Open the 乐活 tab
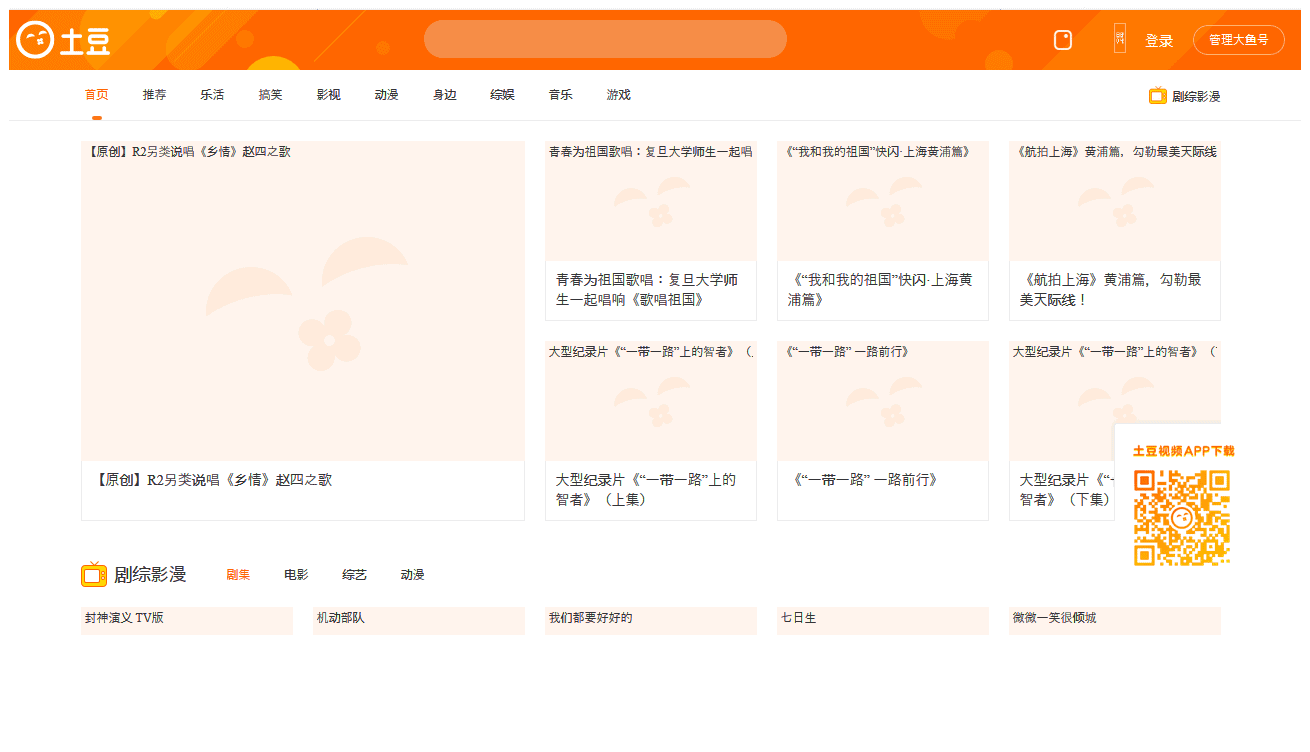1310x752 pixels. point(212,95)
